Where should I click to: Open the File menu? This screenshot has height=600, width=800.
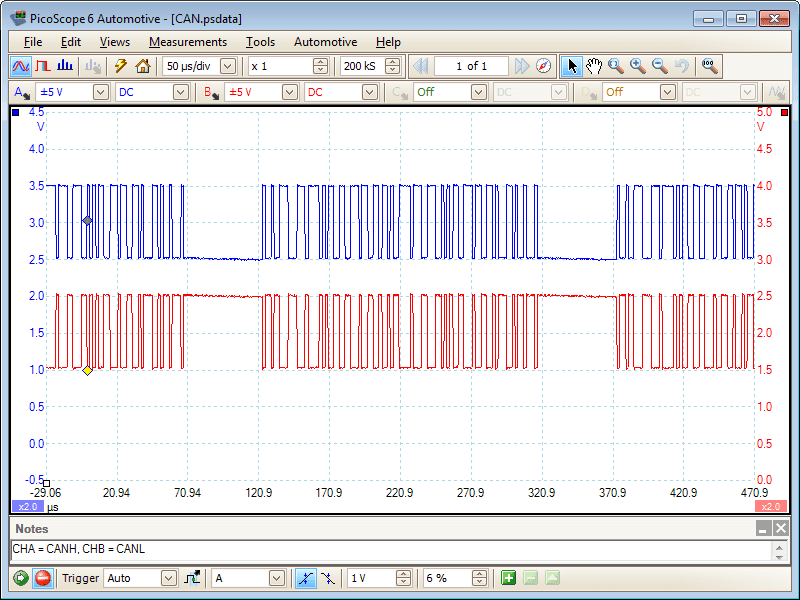click(33, 42)
